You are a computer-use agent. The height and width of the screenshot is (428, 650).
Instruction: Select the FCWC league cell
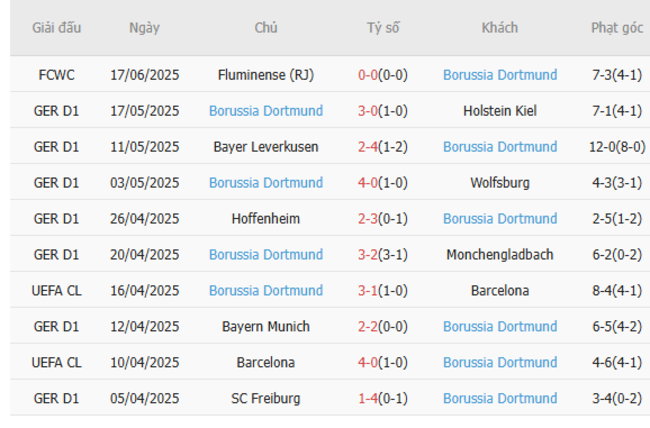point(56,75)
